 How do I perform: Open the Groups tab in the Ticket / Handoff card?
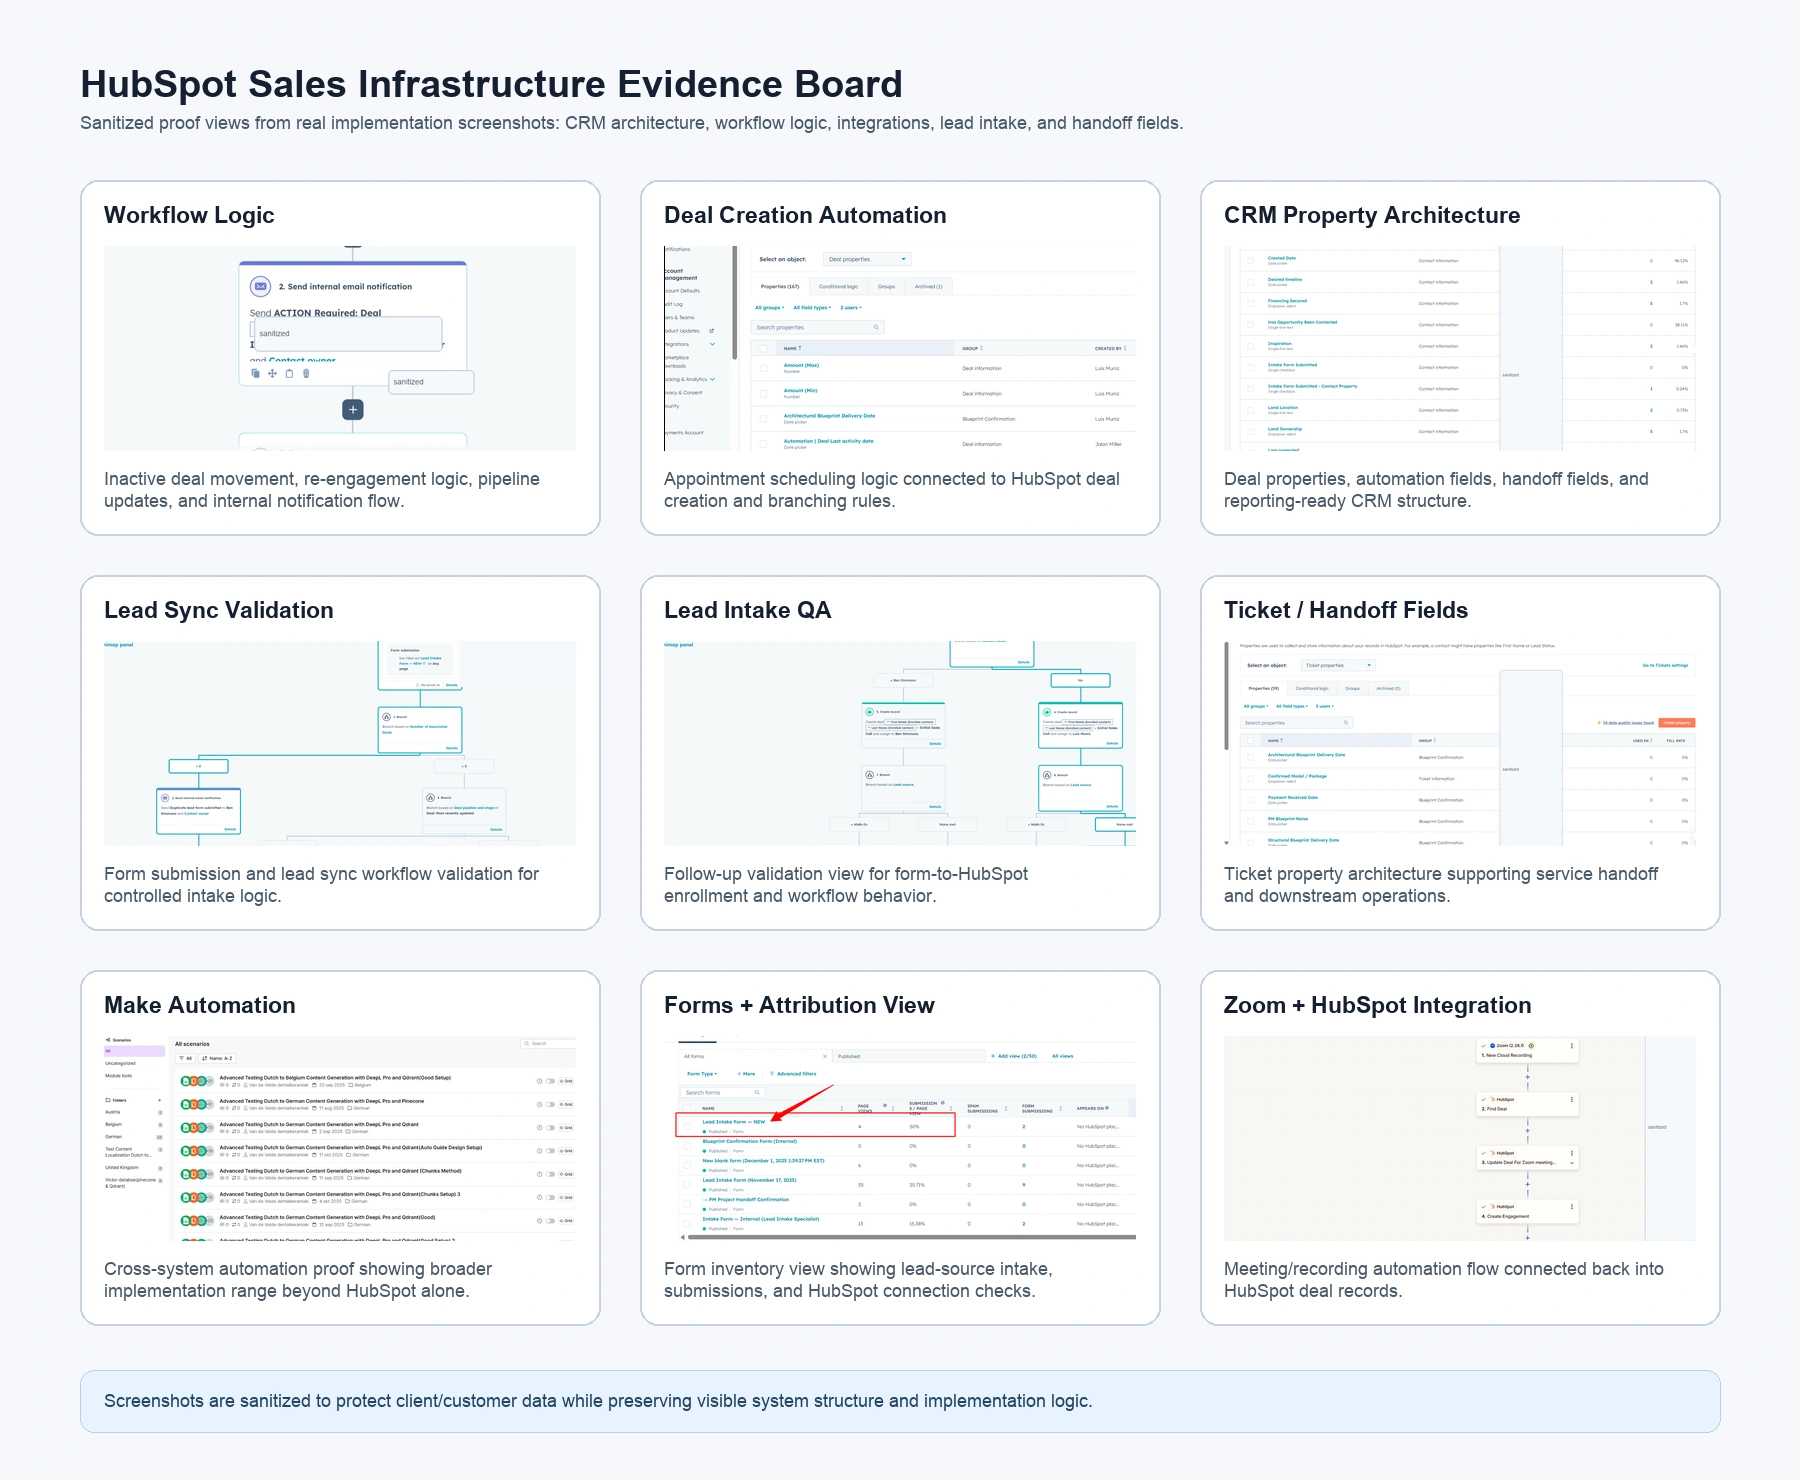(1352, 688)
